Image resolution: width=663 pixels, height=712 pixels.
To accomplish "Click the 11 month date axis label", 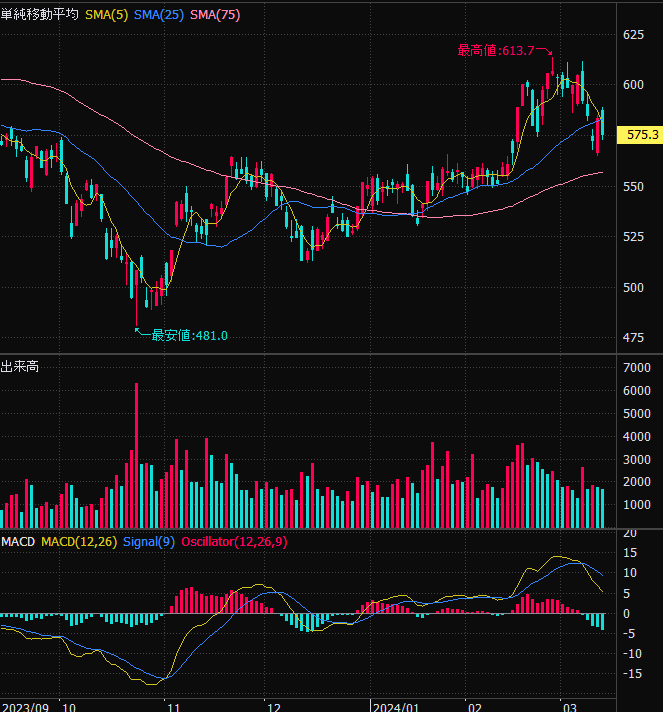I will coord(173,707).
